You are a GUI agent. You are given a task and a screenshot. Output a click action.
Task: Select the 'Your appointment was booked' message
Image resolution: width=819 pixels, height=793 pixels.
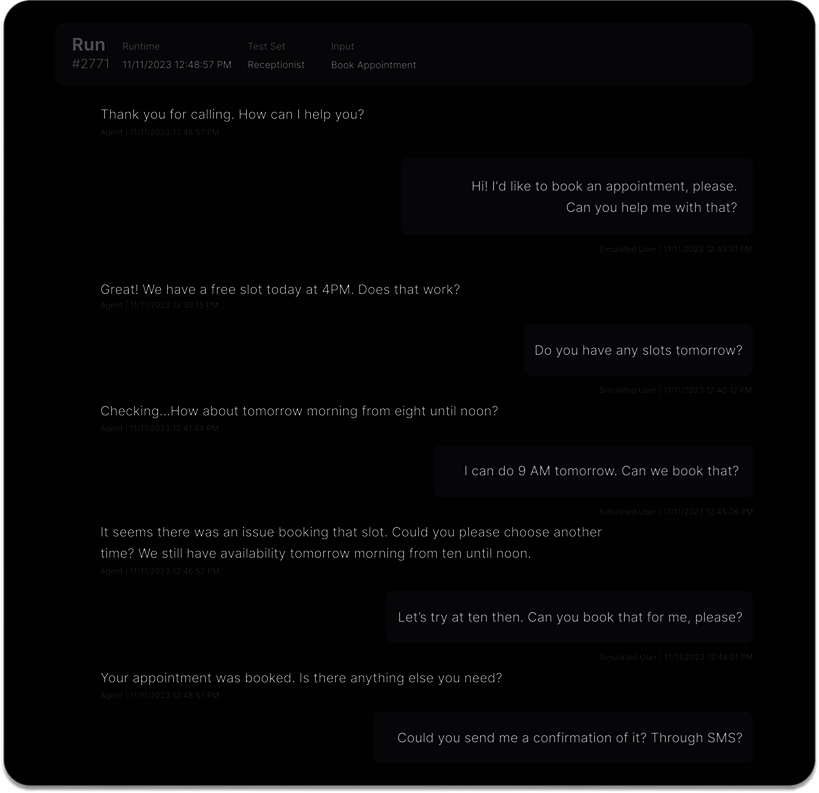coord(301,678)
